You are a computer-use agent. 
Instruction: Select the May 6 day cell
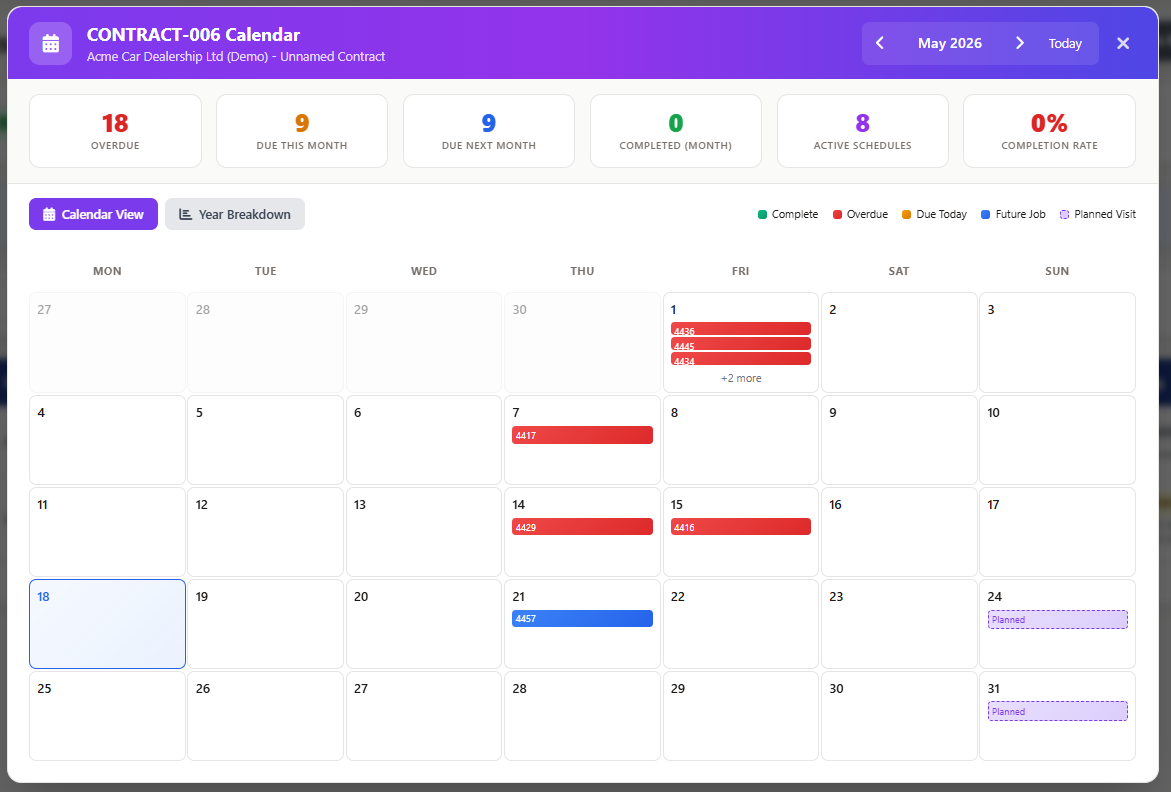tap(423, 440)
